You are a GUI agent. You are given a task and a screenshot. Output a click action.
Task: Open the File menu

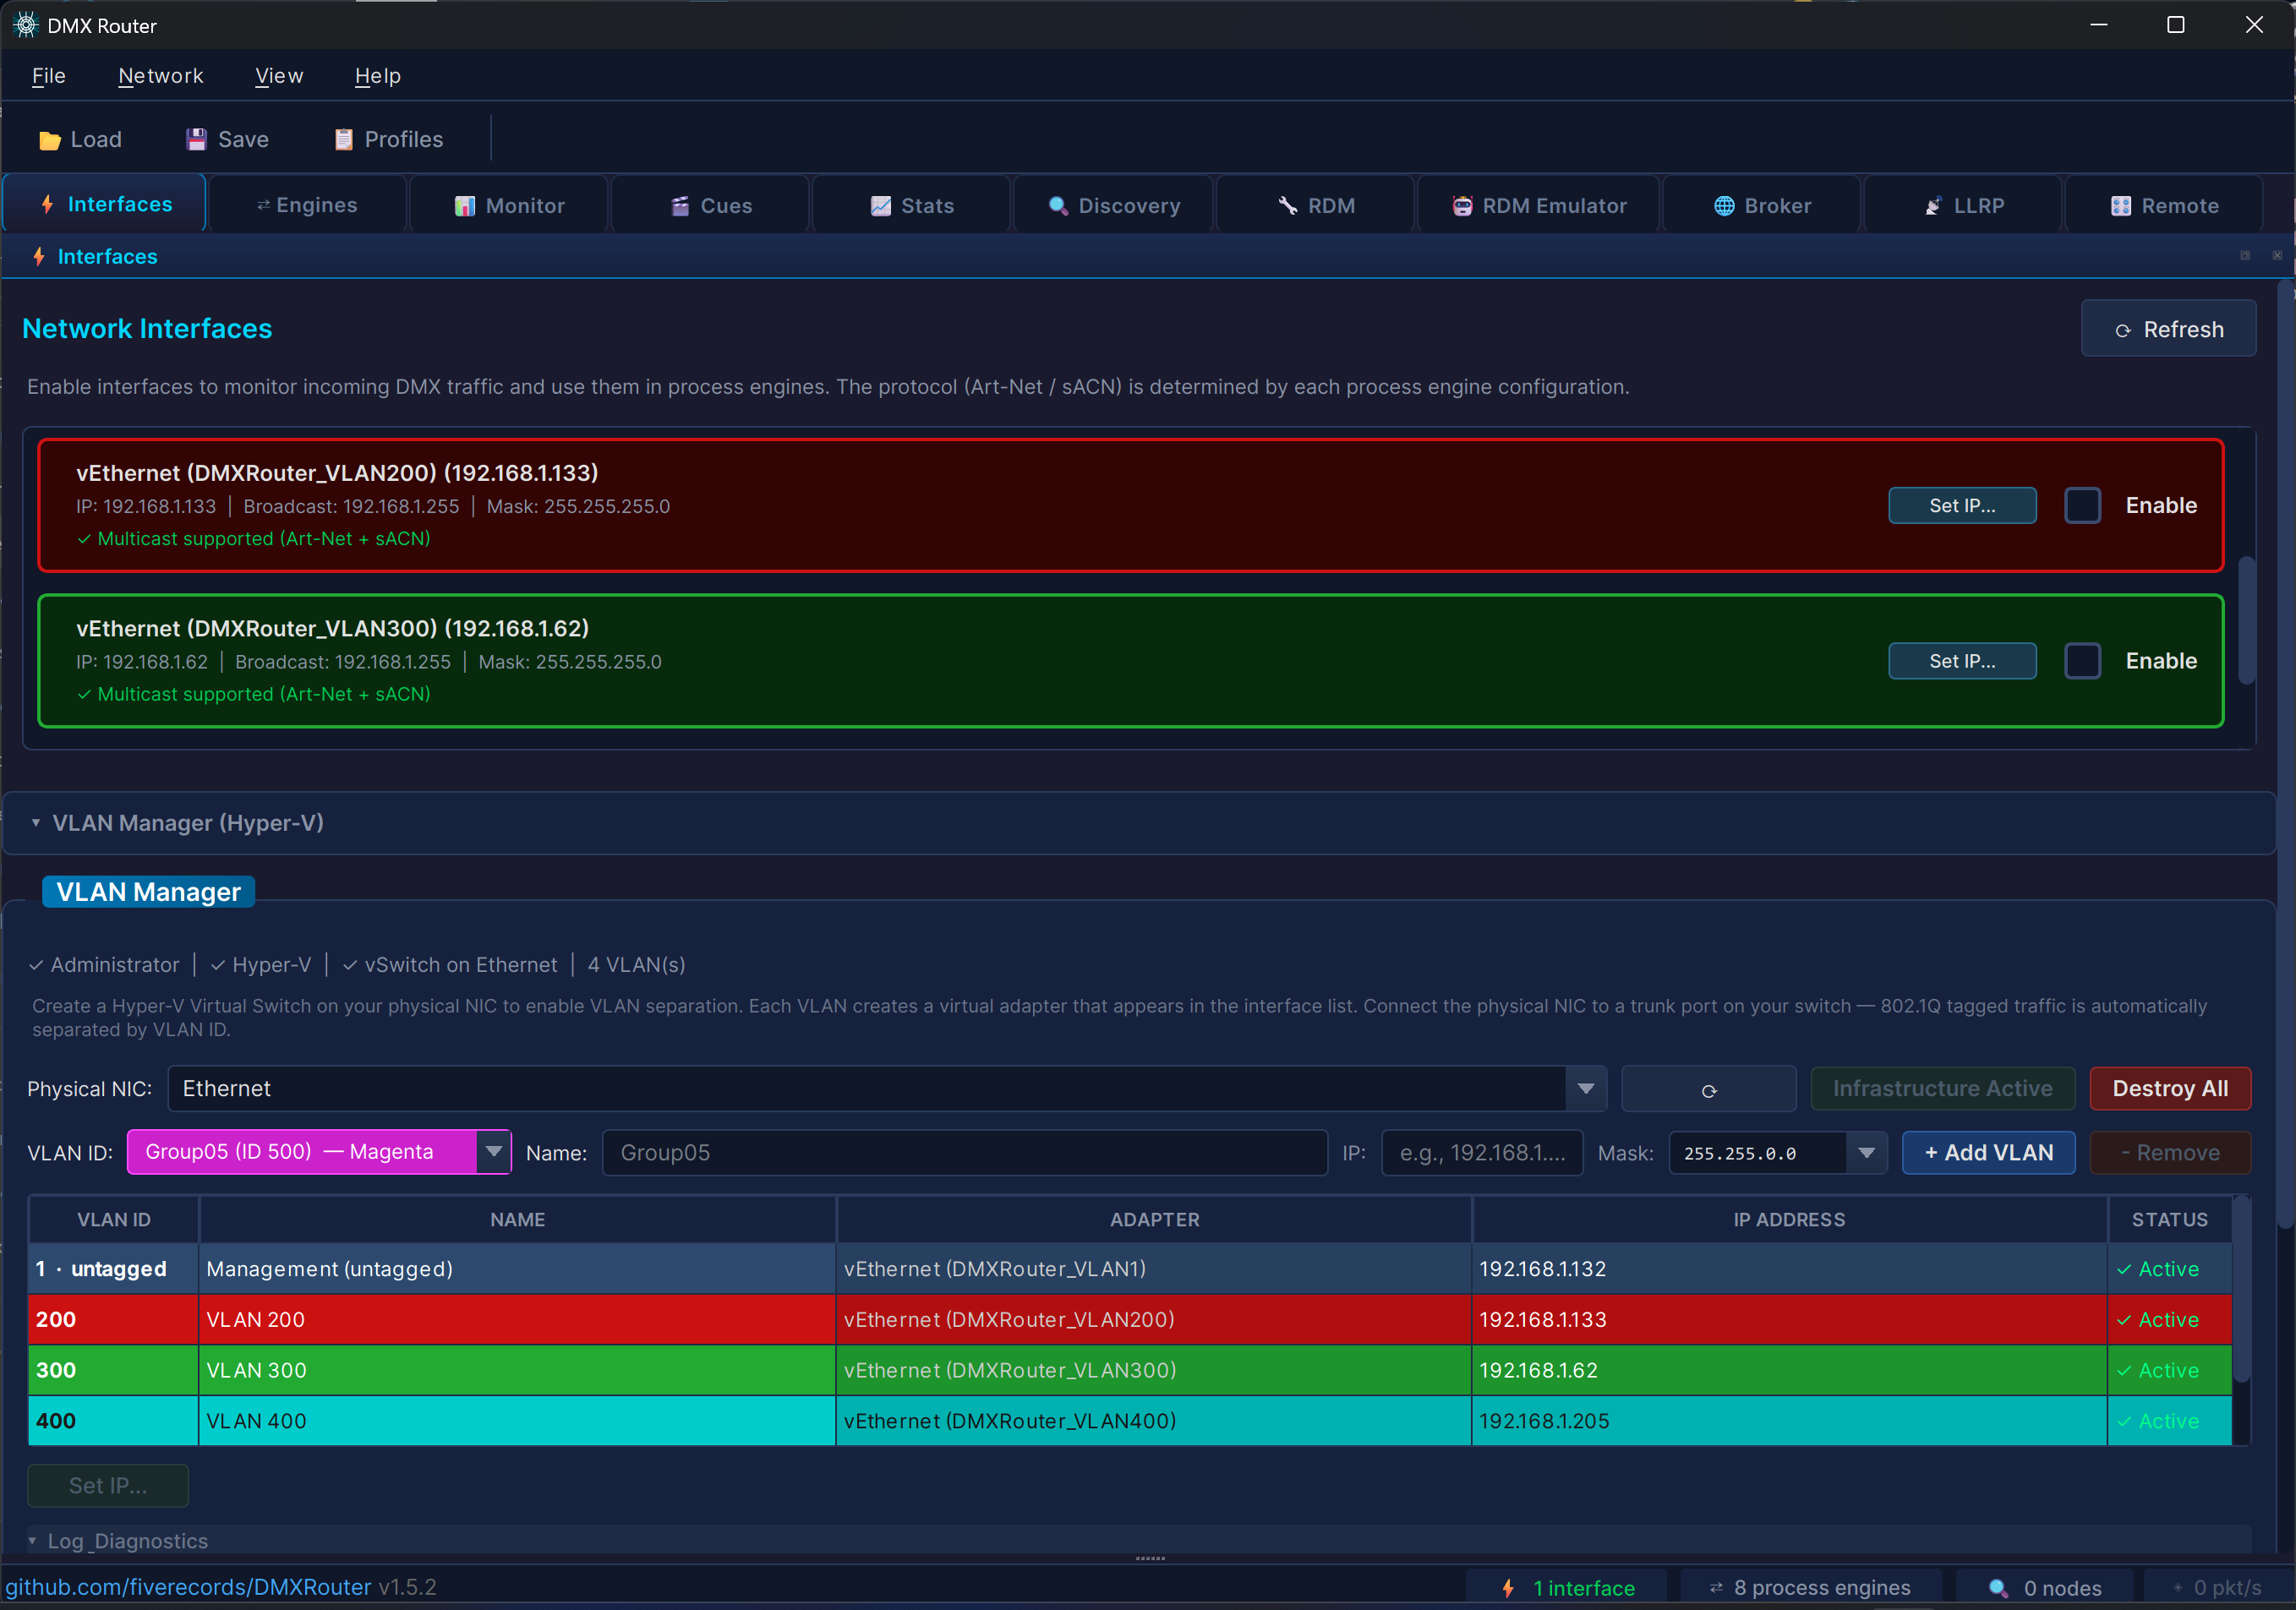[x=48, y=76]
